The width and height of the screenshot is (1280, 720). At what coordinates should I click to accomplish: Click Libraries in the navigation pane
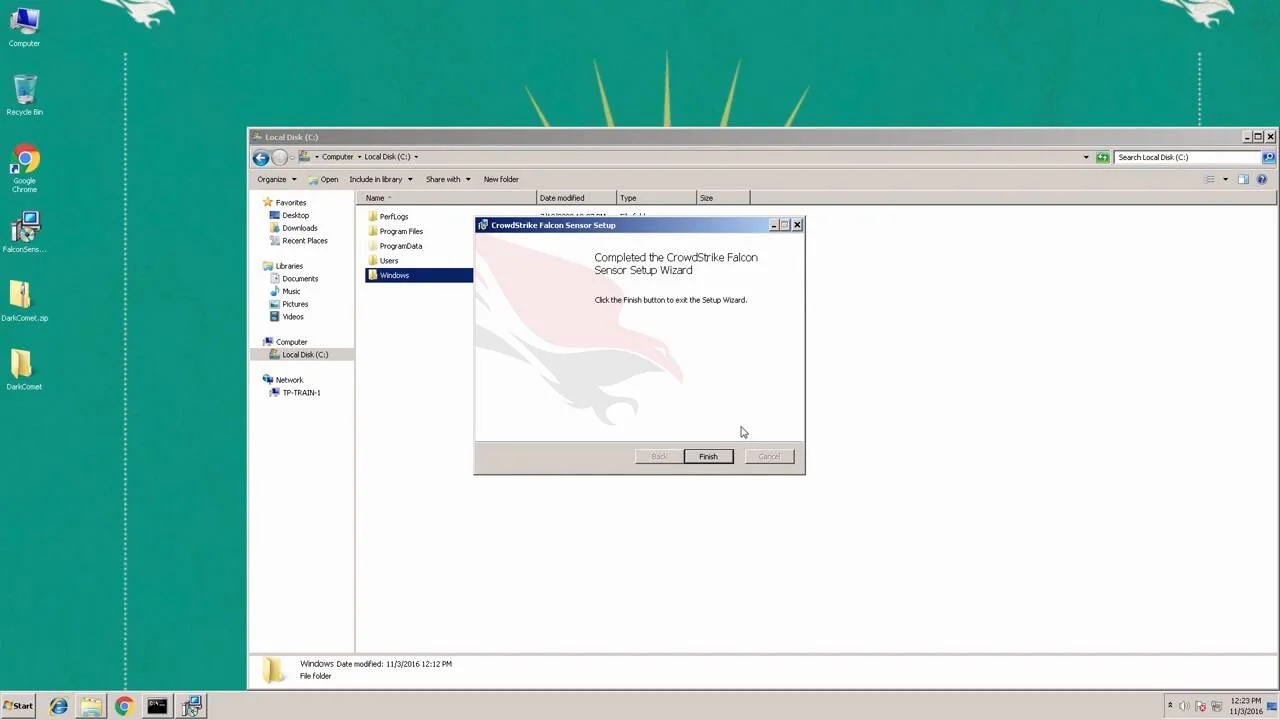click(x=283, y=266)
